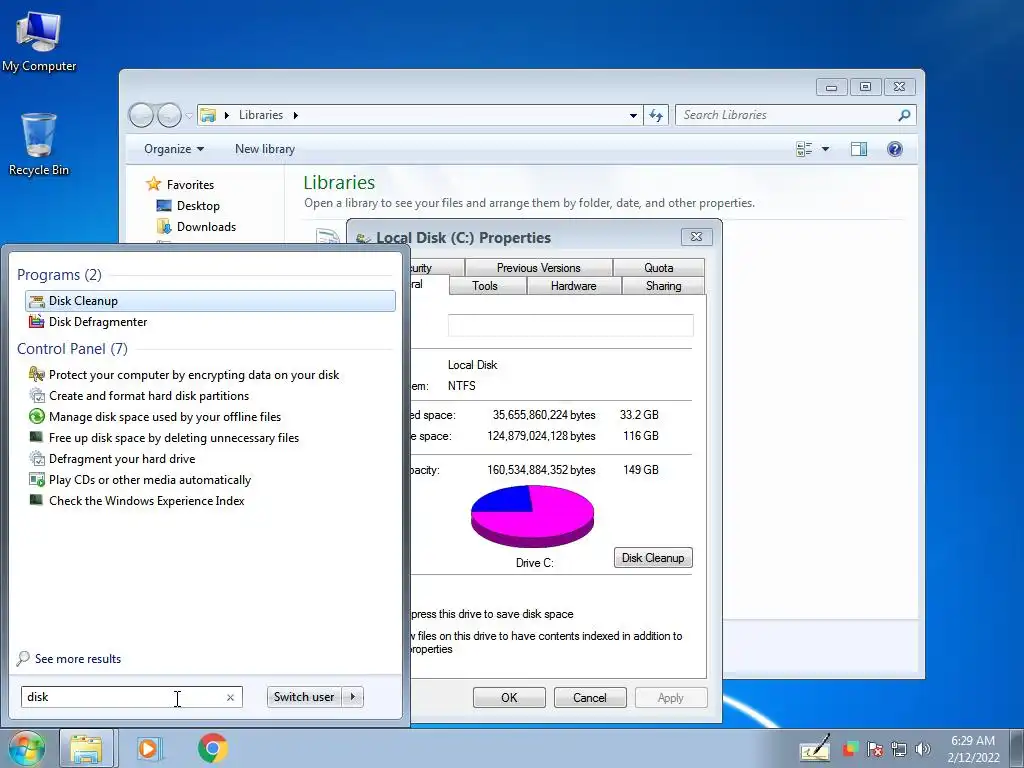
Task: Click the Back button in Explorer
Action: (141, 116)
